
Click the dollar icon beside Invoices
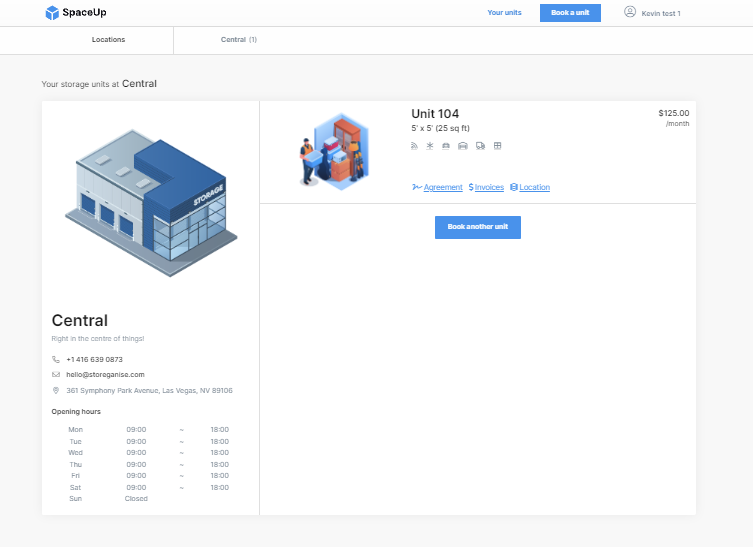tap(471, 187)
